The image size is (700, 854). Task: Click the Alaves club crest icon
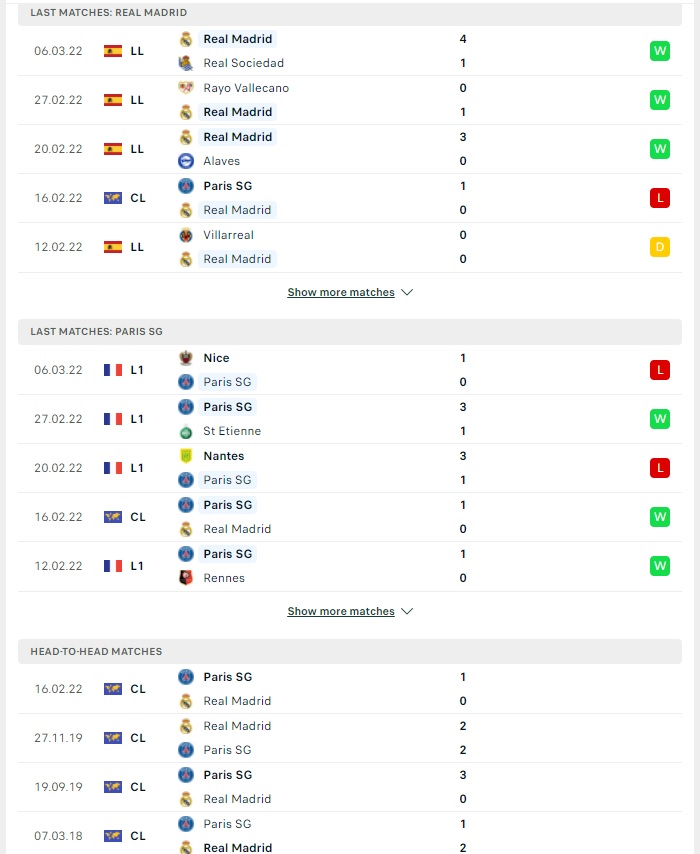[x=186, y=161]
